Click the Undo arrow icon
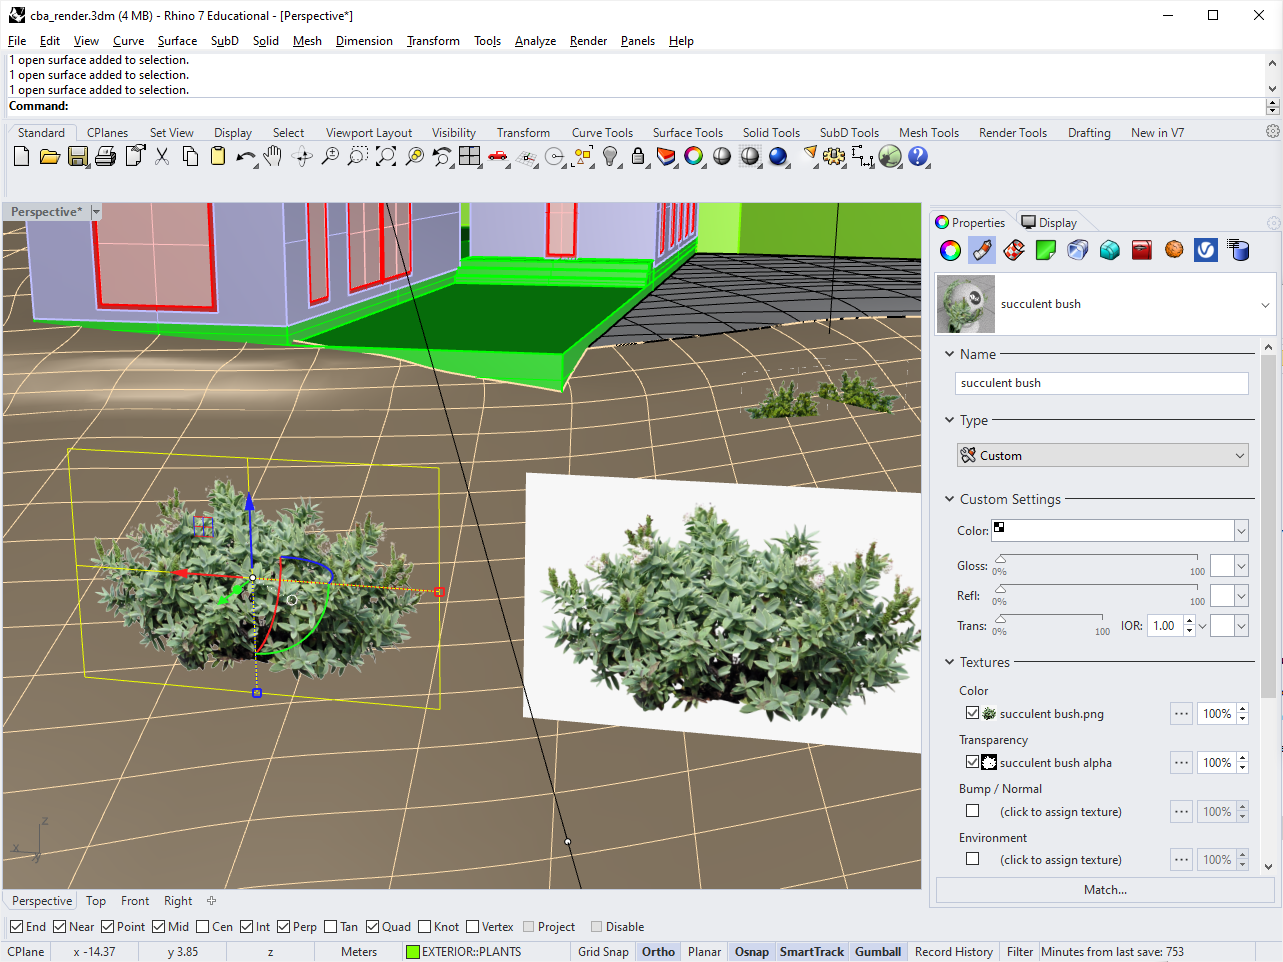The height and width of the screenshot is (962, 1283). point(245,157)
